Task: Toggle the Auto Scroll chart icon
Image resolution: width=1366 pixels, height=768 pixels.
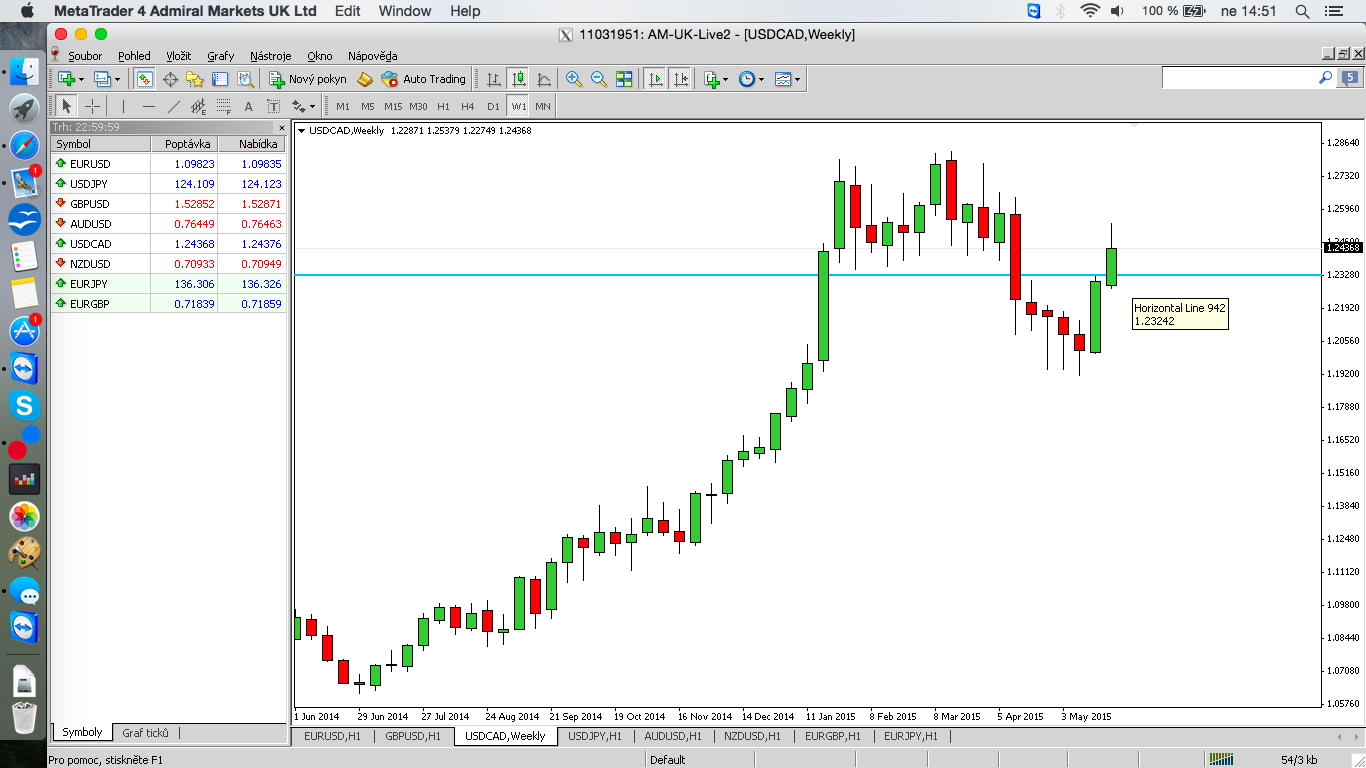Action: (x=655, y=79)
